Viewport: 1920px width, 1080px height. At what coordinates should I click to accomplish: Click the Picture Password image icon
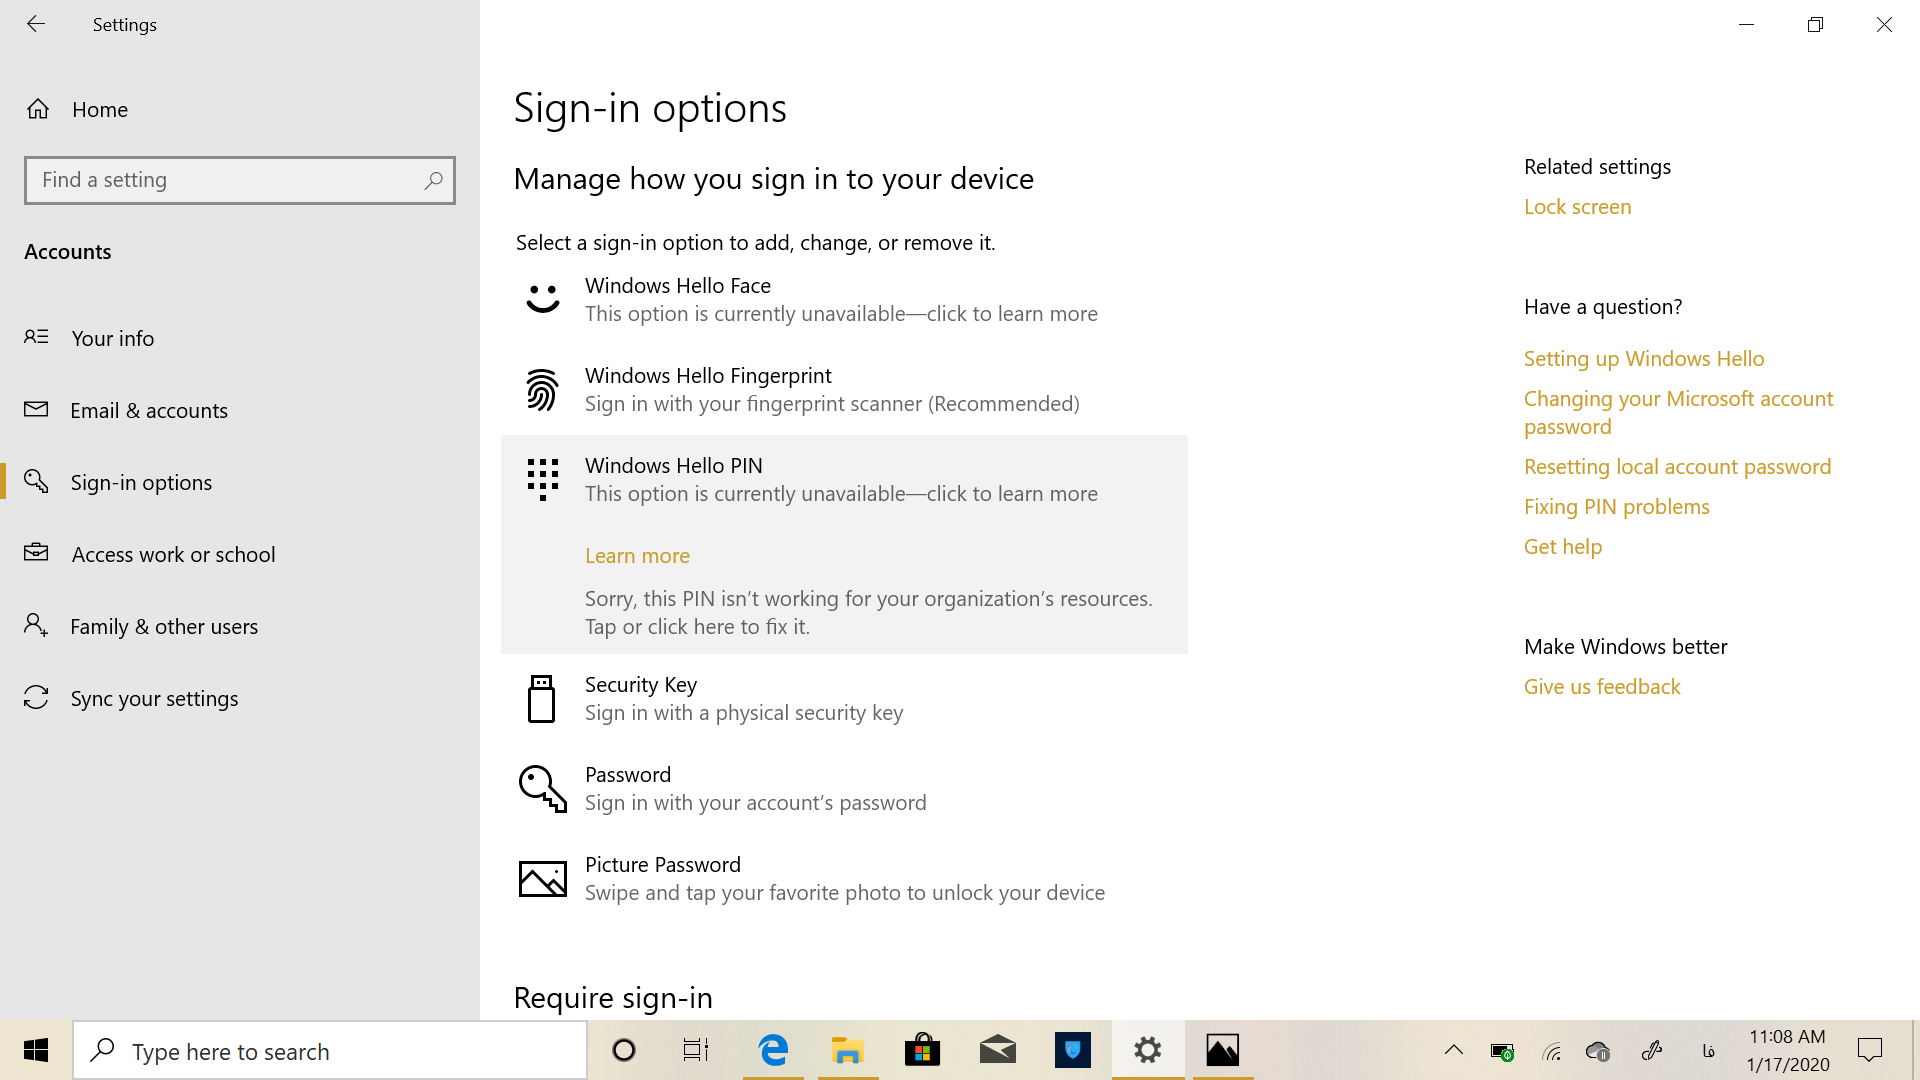coord(543,878)
